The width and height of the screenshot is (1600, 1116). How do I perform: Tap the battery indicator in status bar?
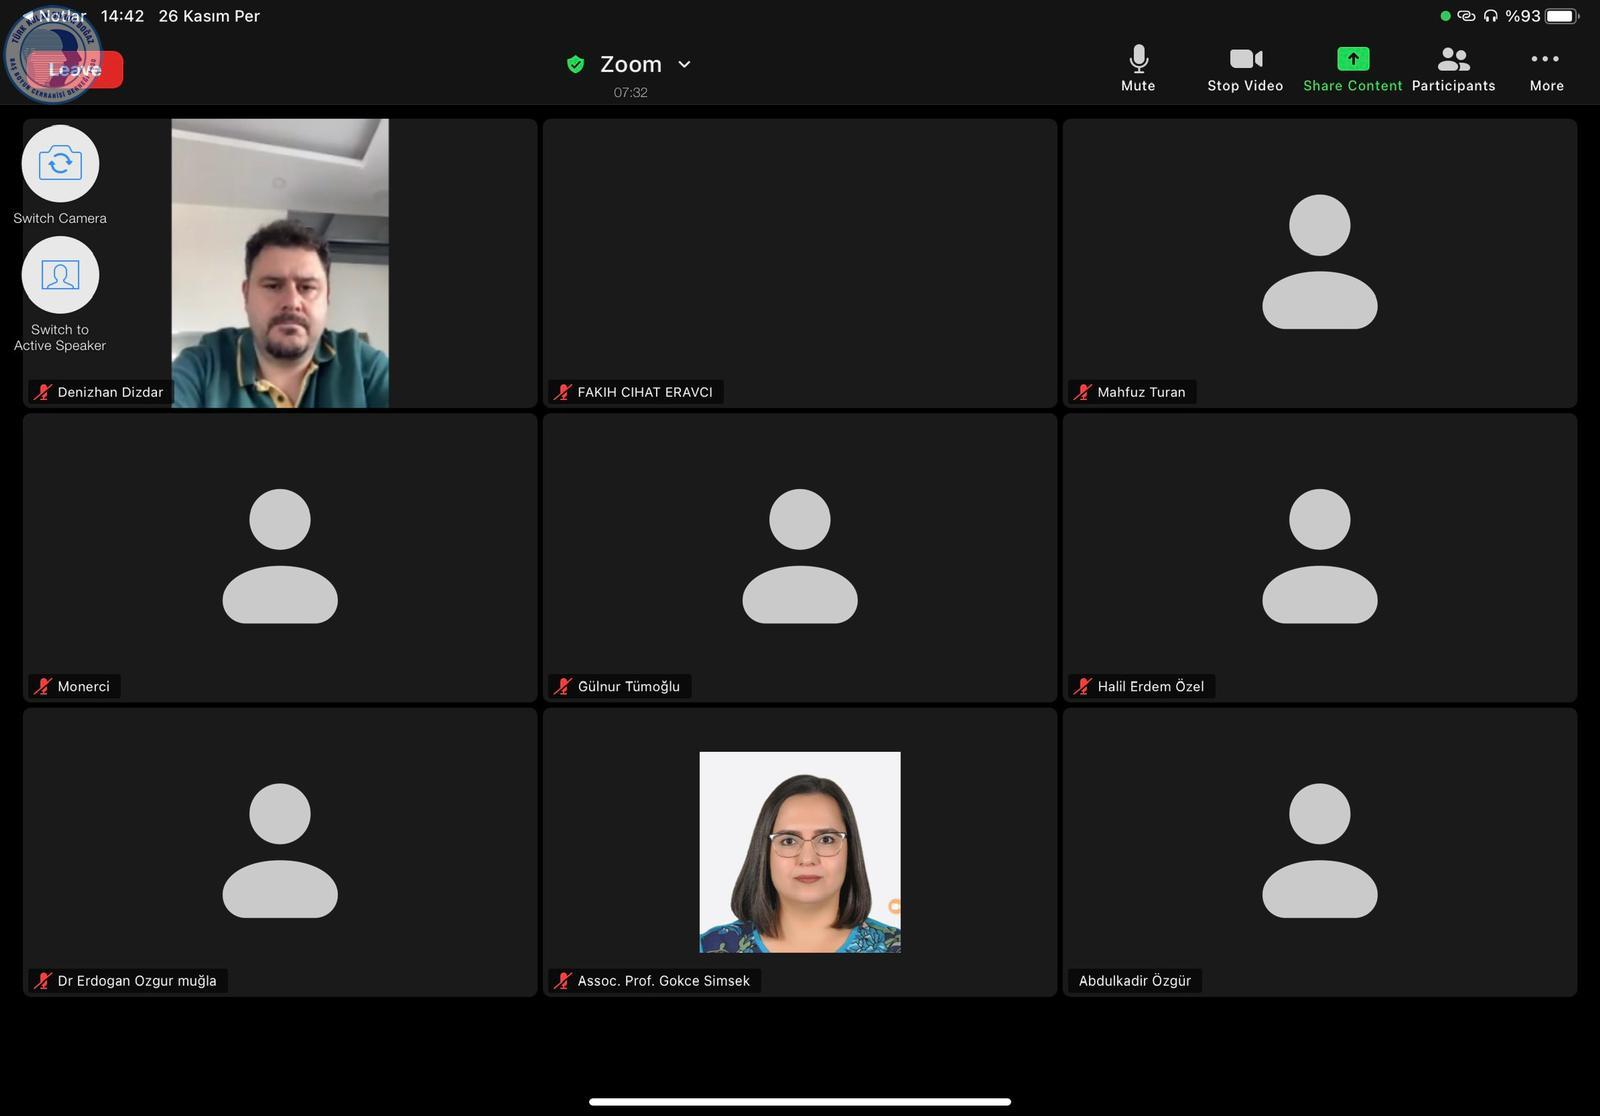[1562, 16]
